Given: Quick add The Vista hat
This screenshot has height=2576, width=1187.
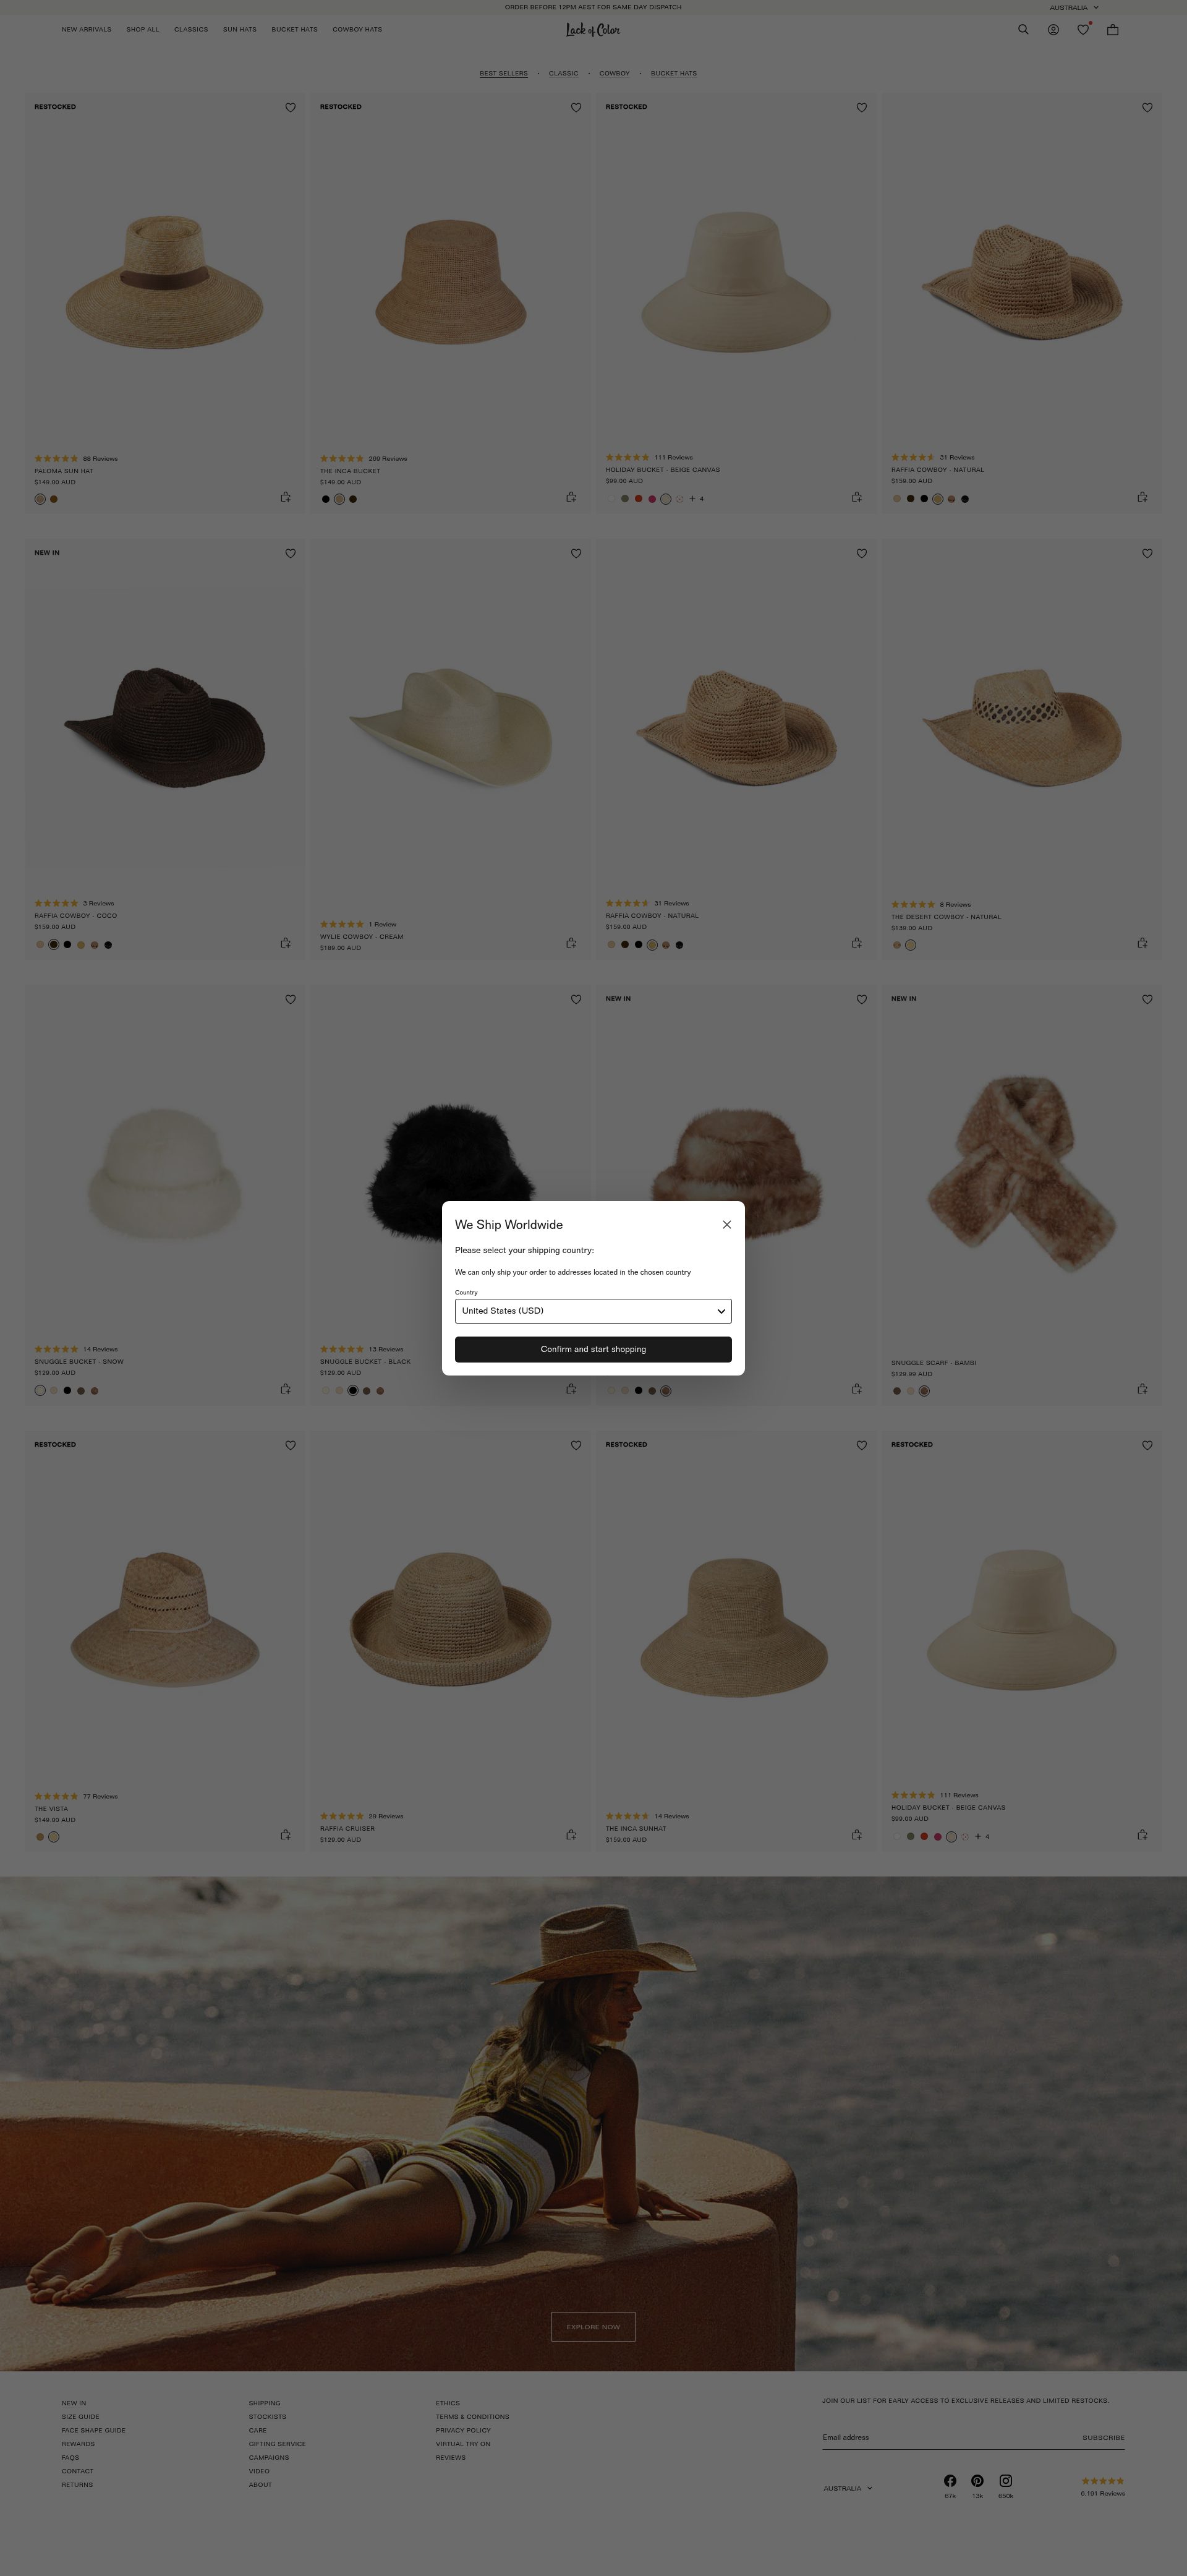Looking at the screenshot, I should click(286, 1835).
